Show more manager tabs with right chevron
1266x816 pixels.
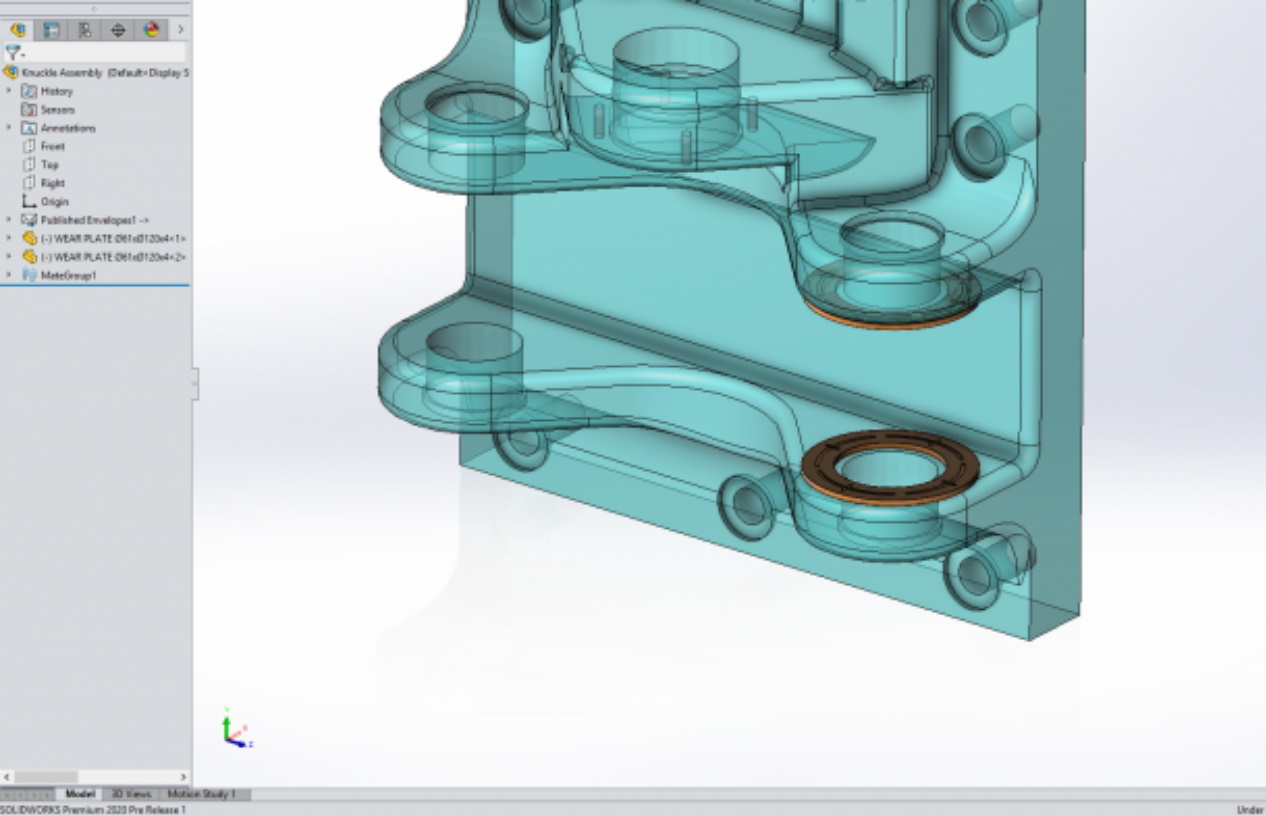[180, 30]
